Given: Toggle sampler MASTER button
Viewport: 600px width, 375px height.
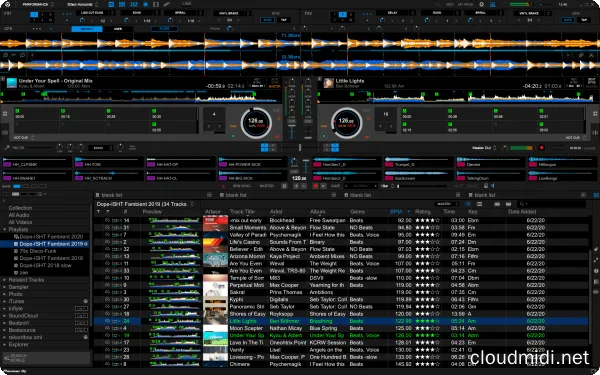Looking at the screenshot, I should click(267, 186).
